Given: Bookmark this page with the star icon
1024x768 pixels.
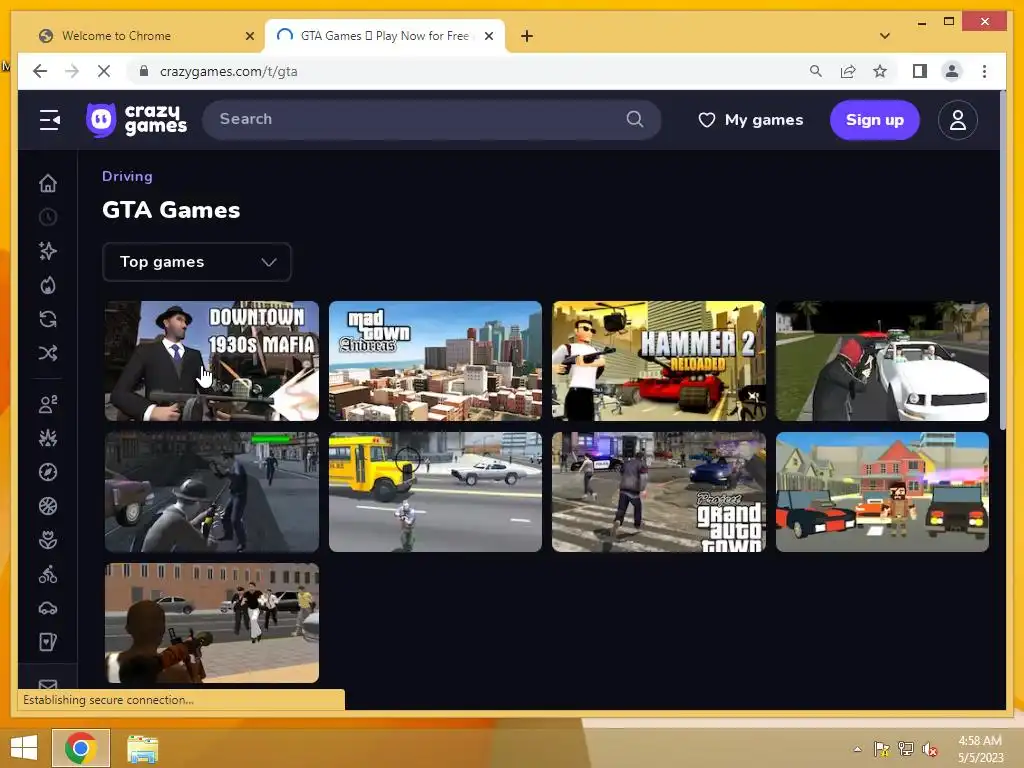Looking at the screenshot, I should pyautogui.click(x=880, y=71).
